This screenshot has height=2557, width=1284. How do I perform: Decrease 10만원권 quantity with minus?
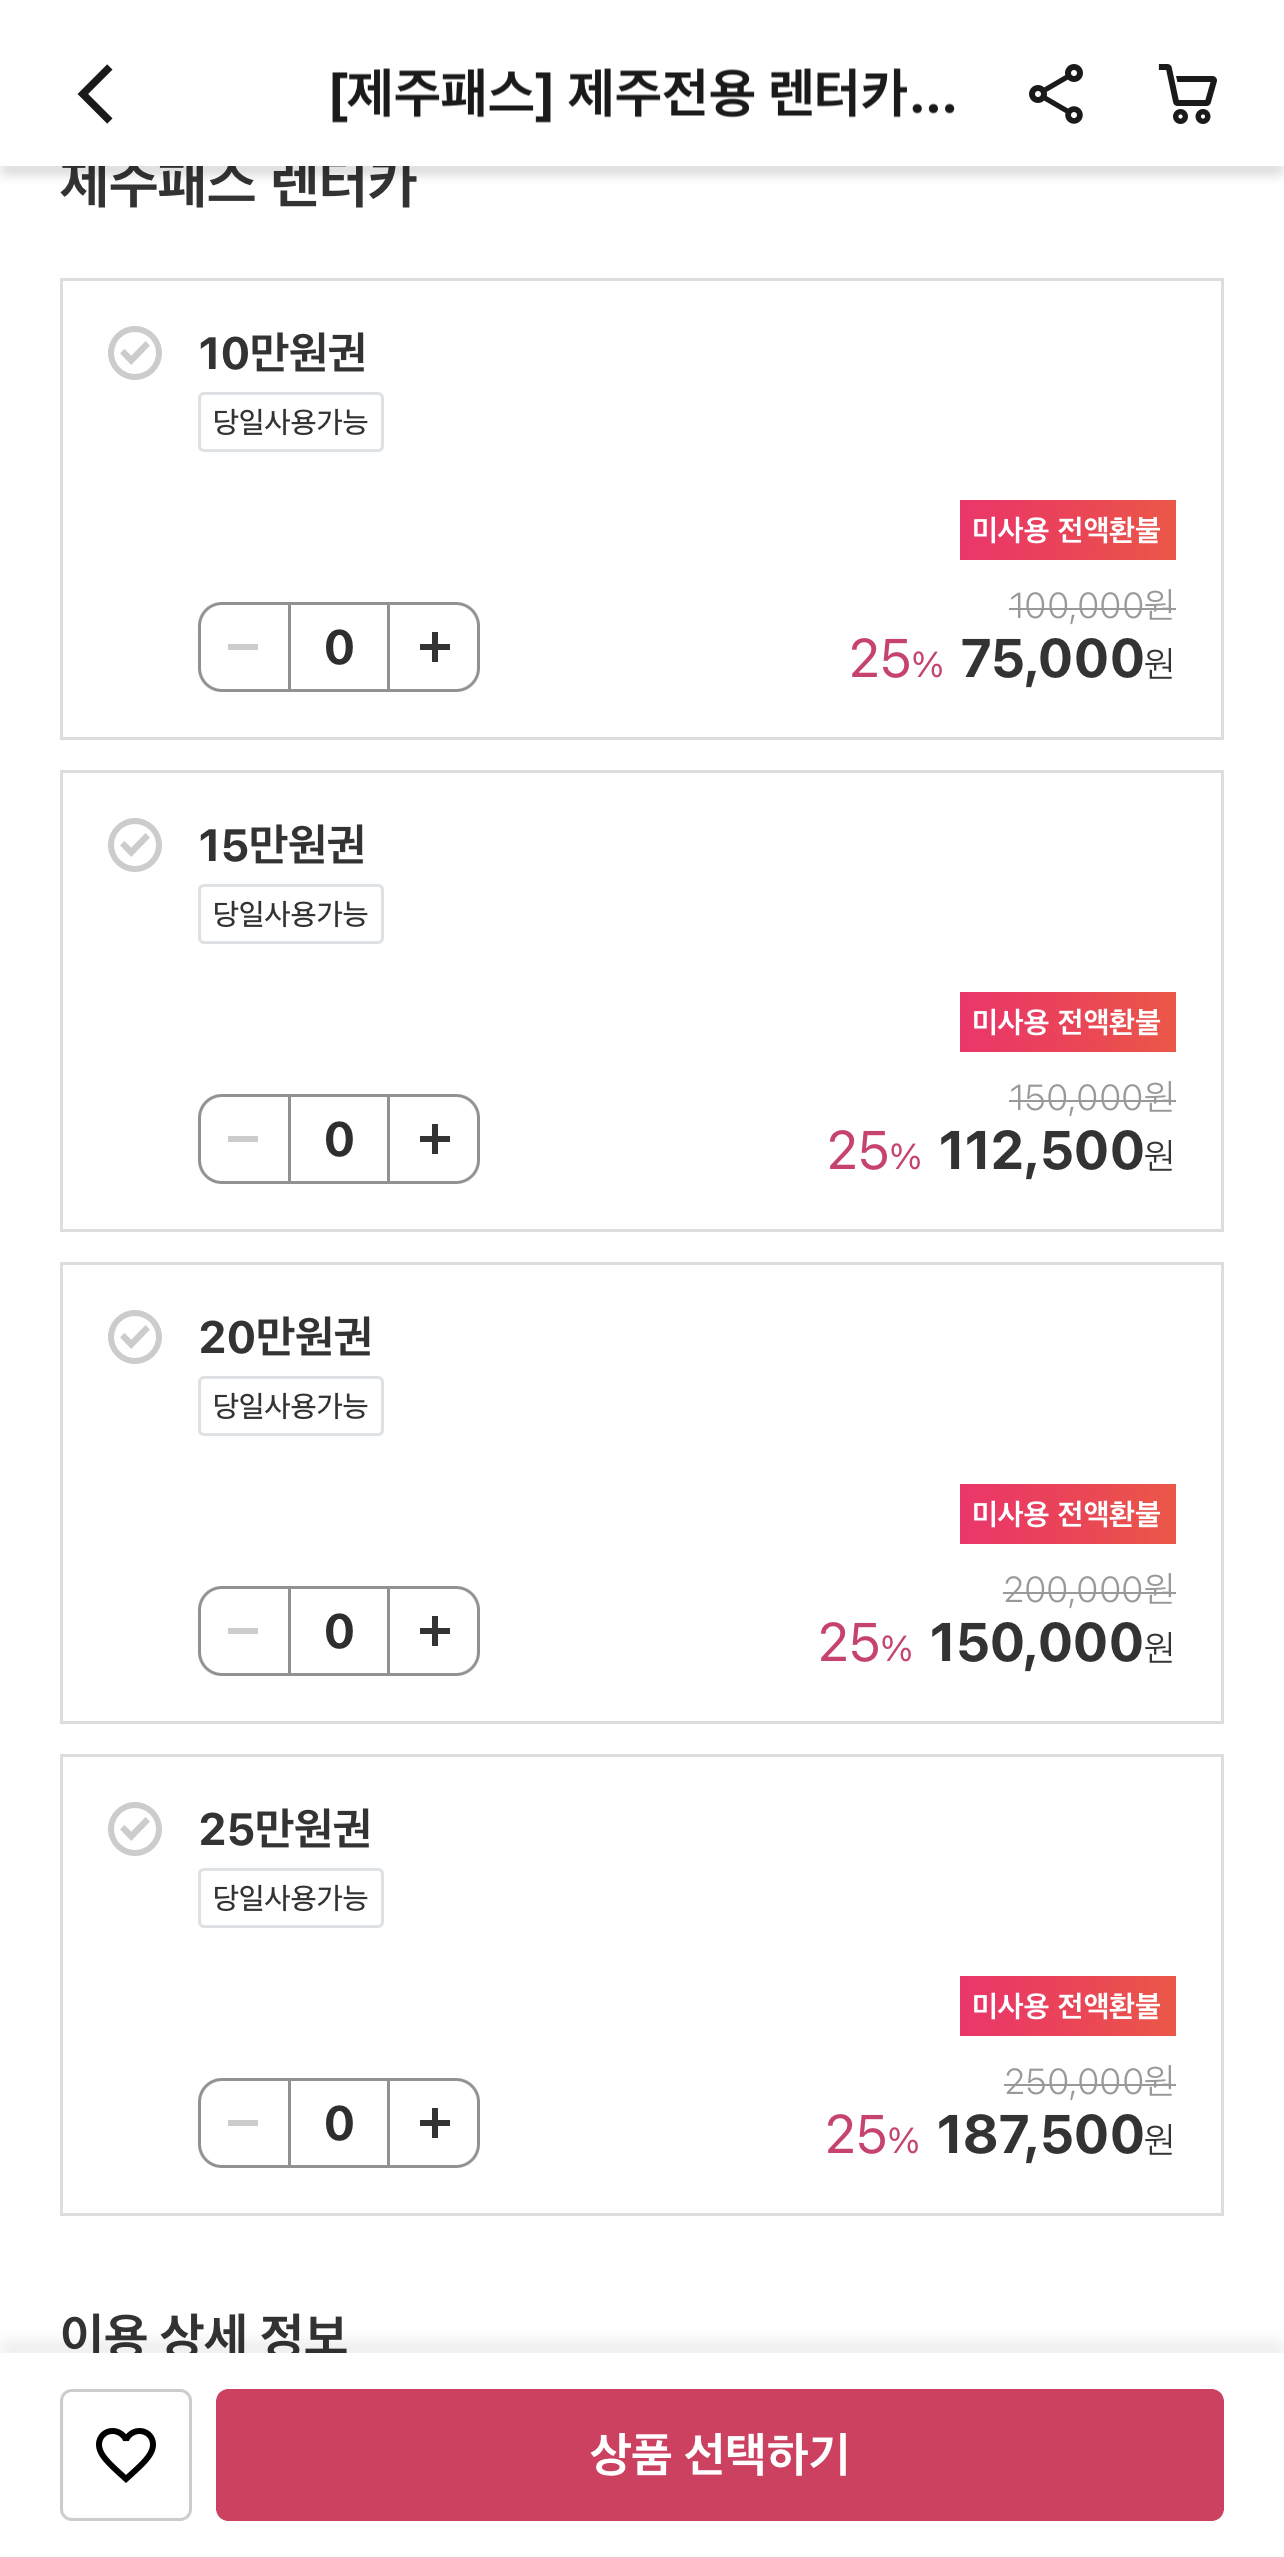(x=244, y=647)
